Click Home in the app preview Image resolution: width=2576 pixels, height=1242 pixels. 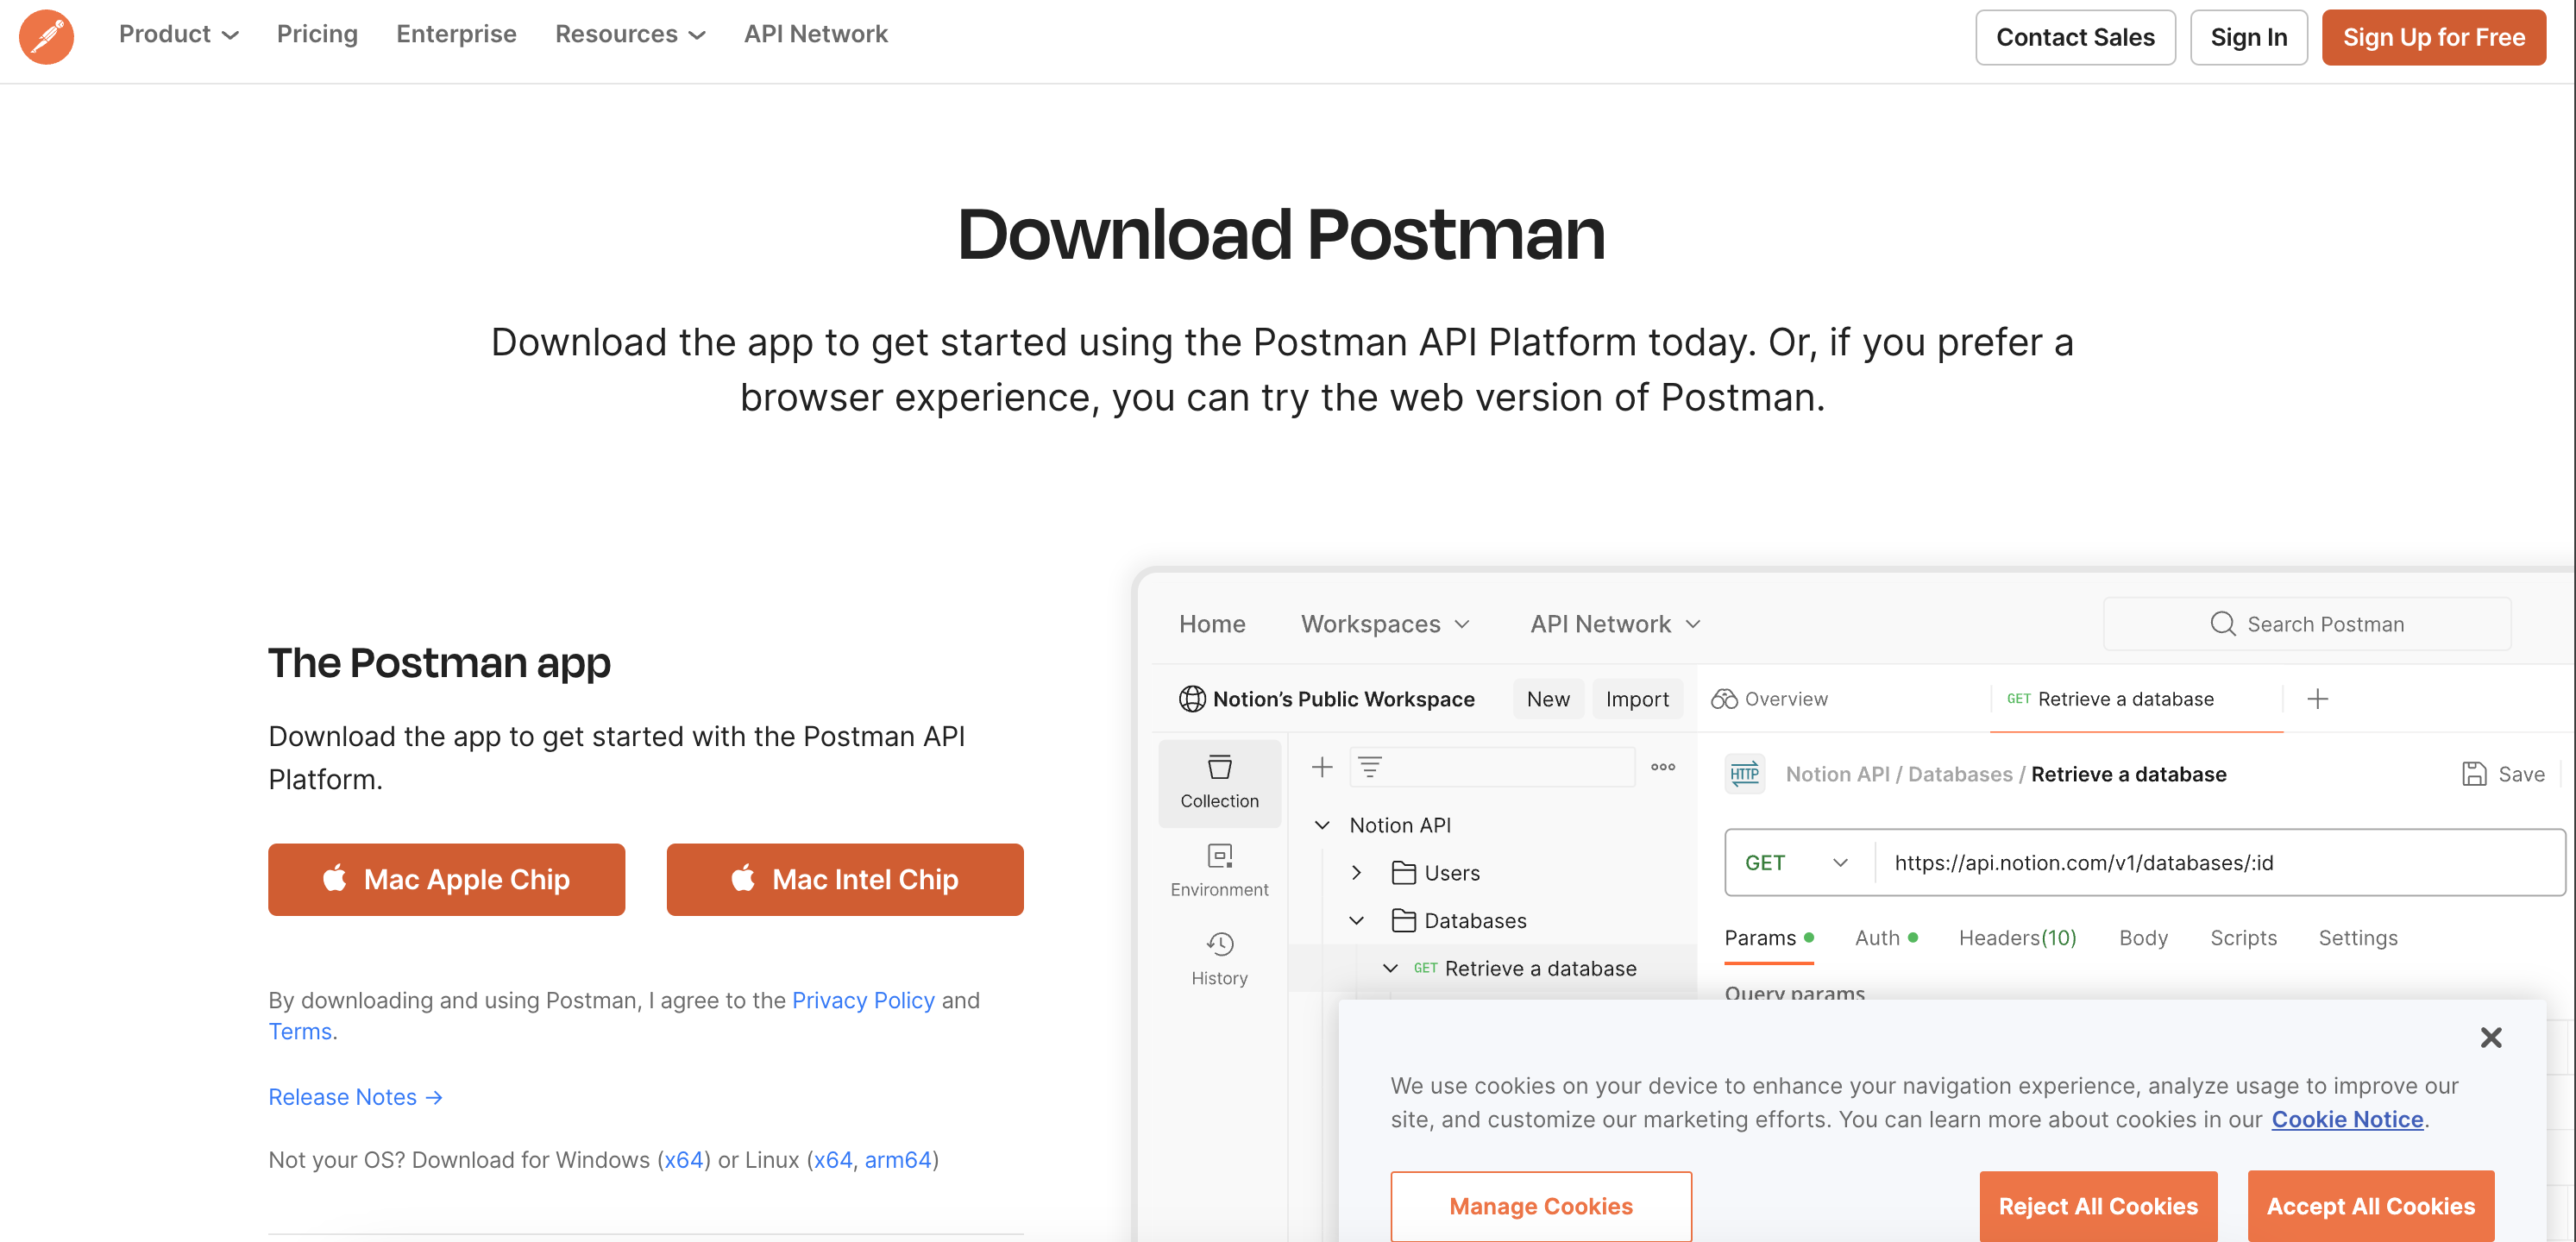pos(1212,624)
